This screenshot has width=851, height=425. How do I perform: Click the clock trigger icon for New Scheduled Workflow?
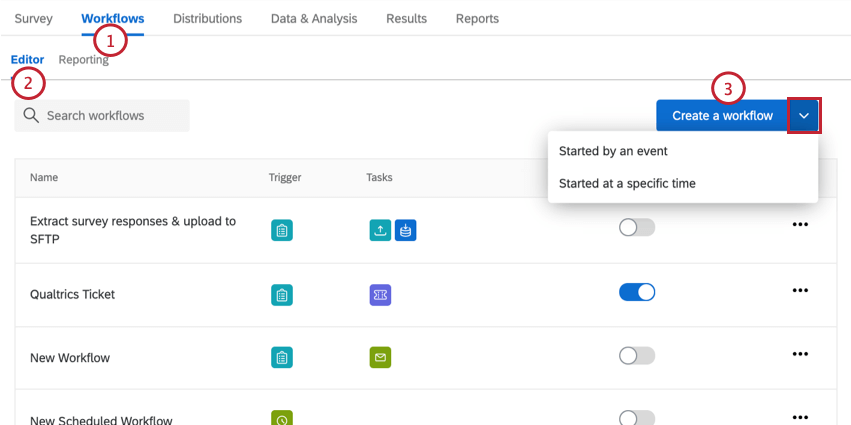coord(282,418)
